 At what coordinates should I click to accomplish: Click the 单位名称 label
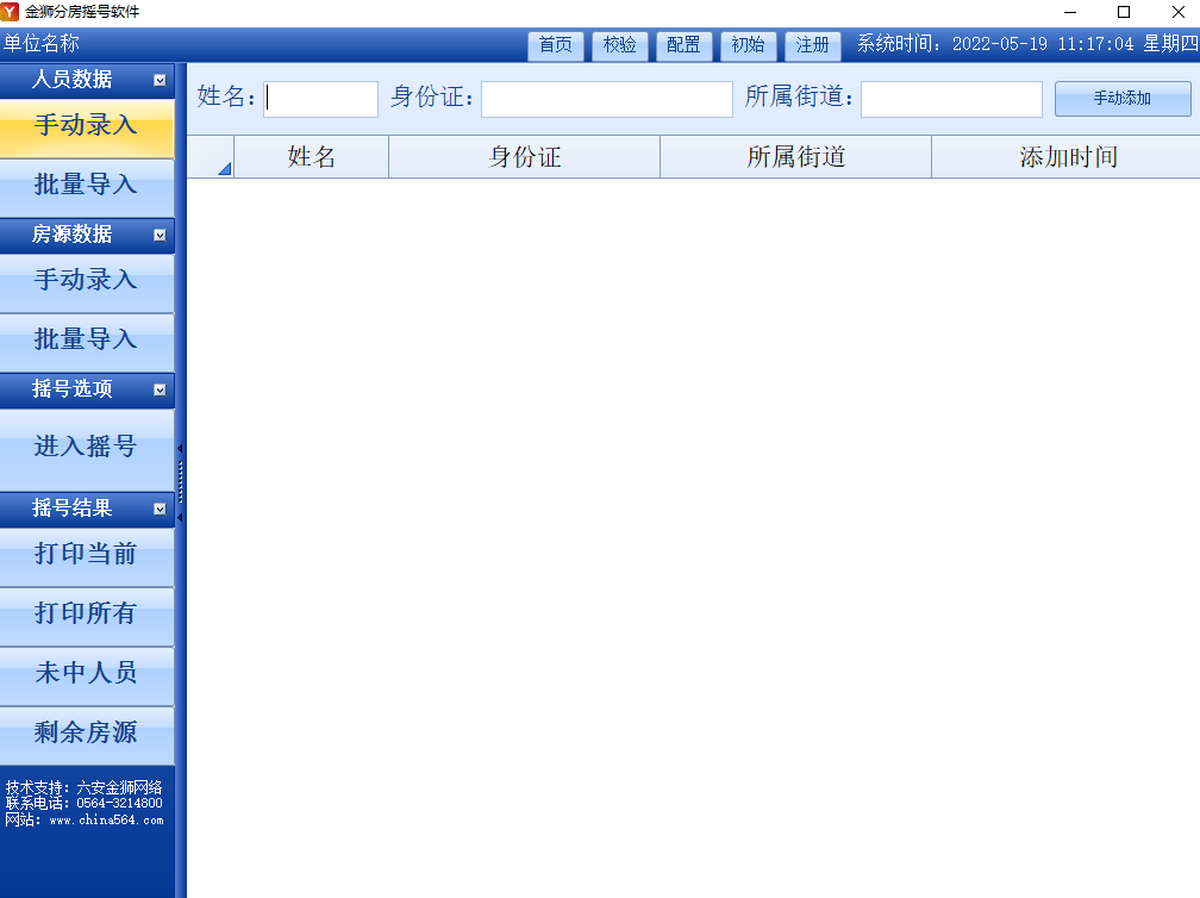[41, 44]
